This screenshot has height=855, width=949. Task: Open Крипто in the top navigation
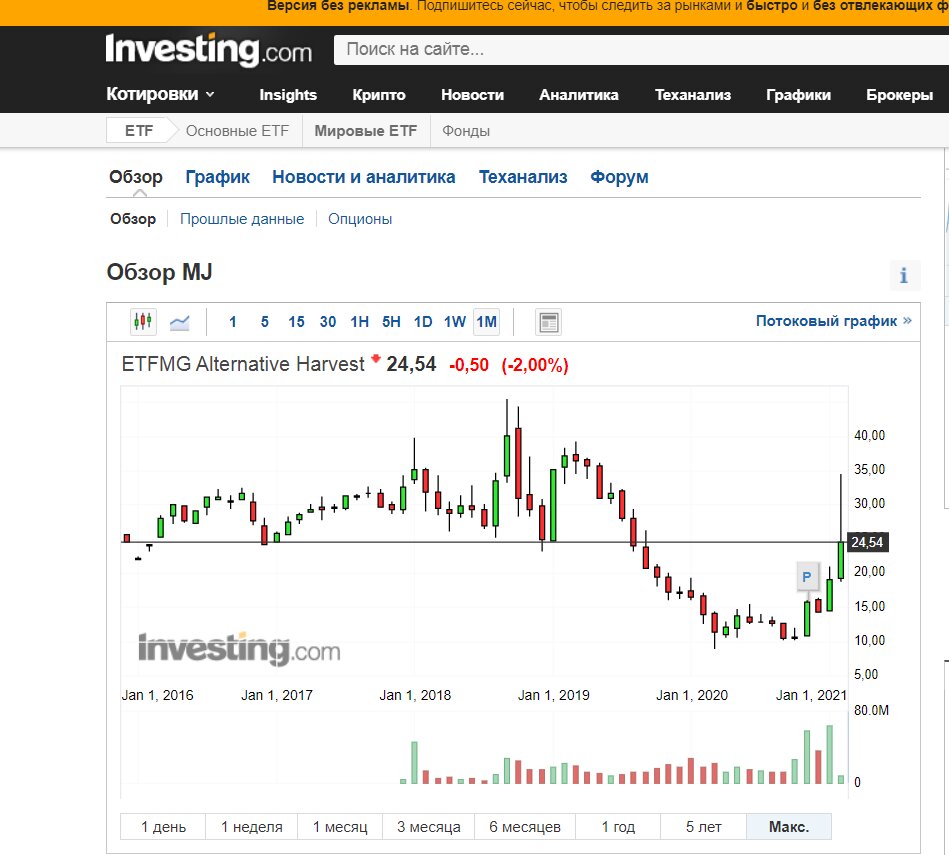[x=379, y=95]
